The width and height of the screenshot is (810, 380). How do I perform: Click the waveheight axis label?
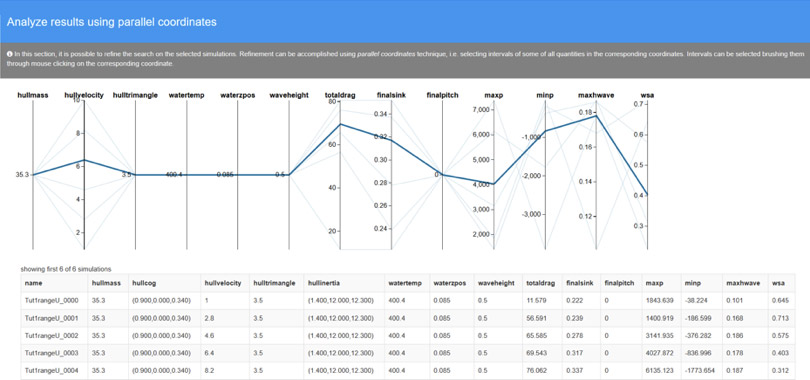(289, 95)
